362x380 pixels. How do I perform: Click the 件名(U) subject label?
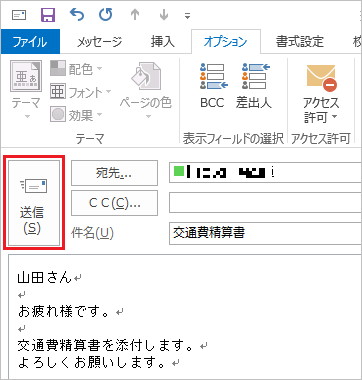tap(92, 233)
